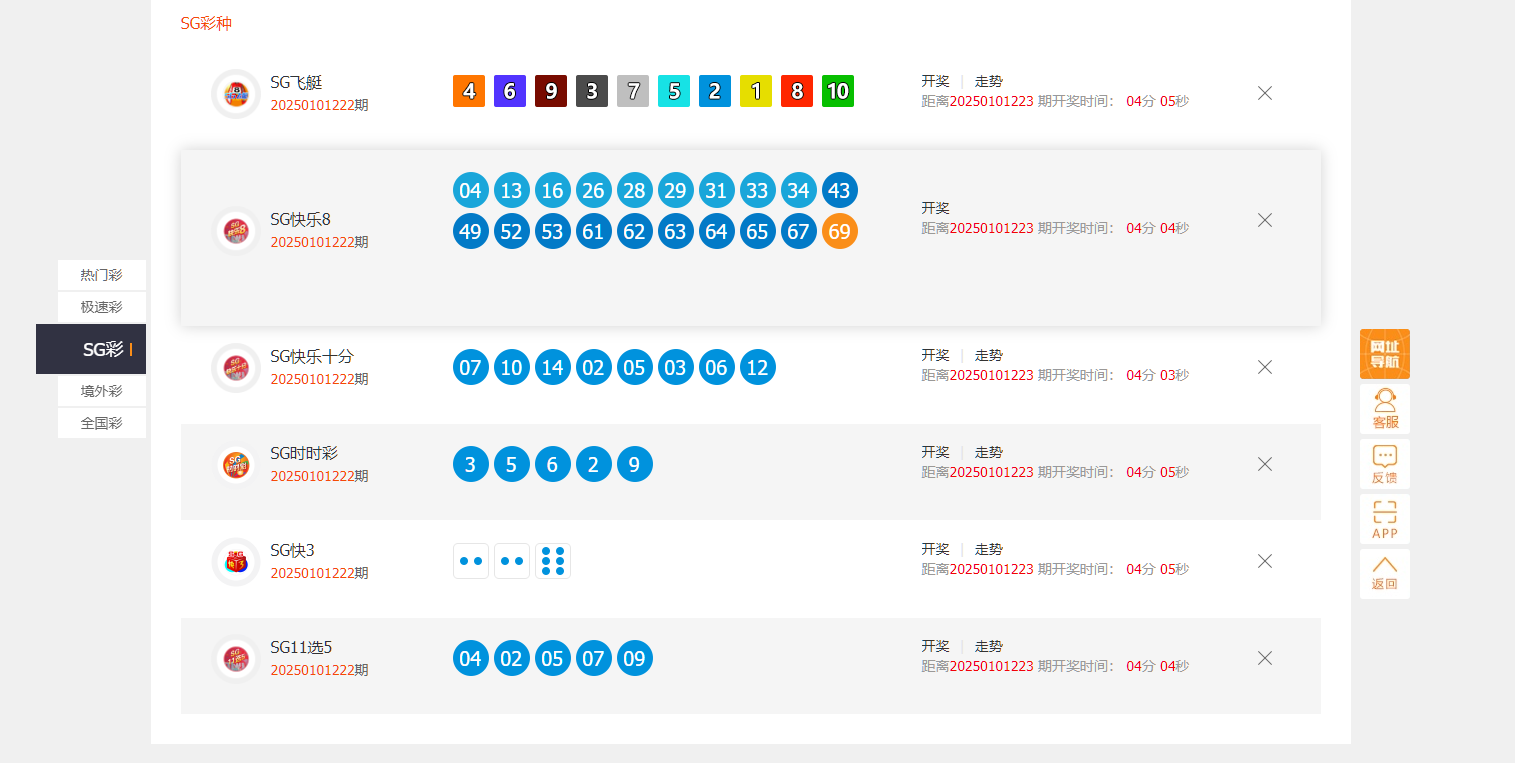Click the orange number 69 ball
This screenshot has width=1515, height=763.
click(x=839, y=232)
